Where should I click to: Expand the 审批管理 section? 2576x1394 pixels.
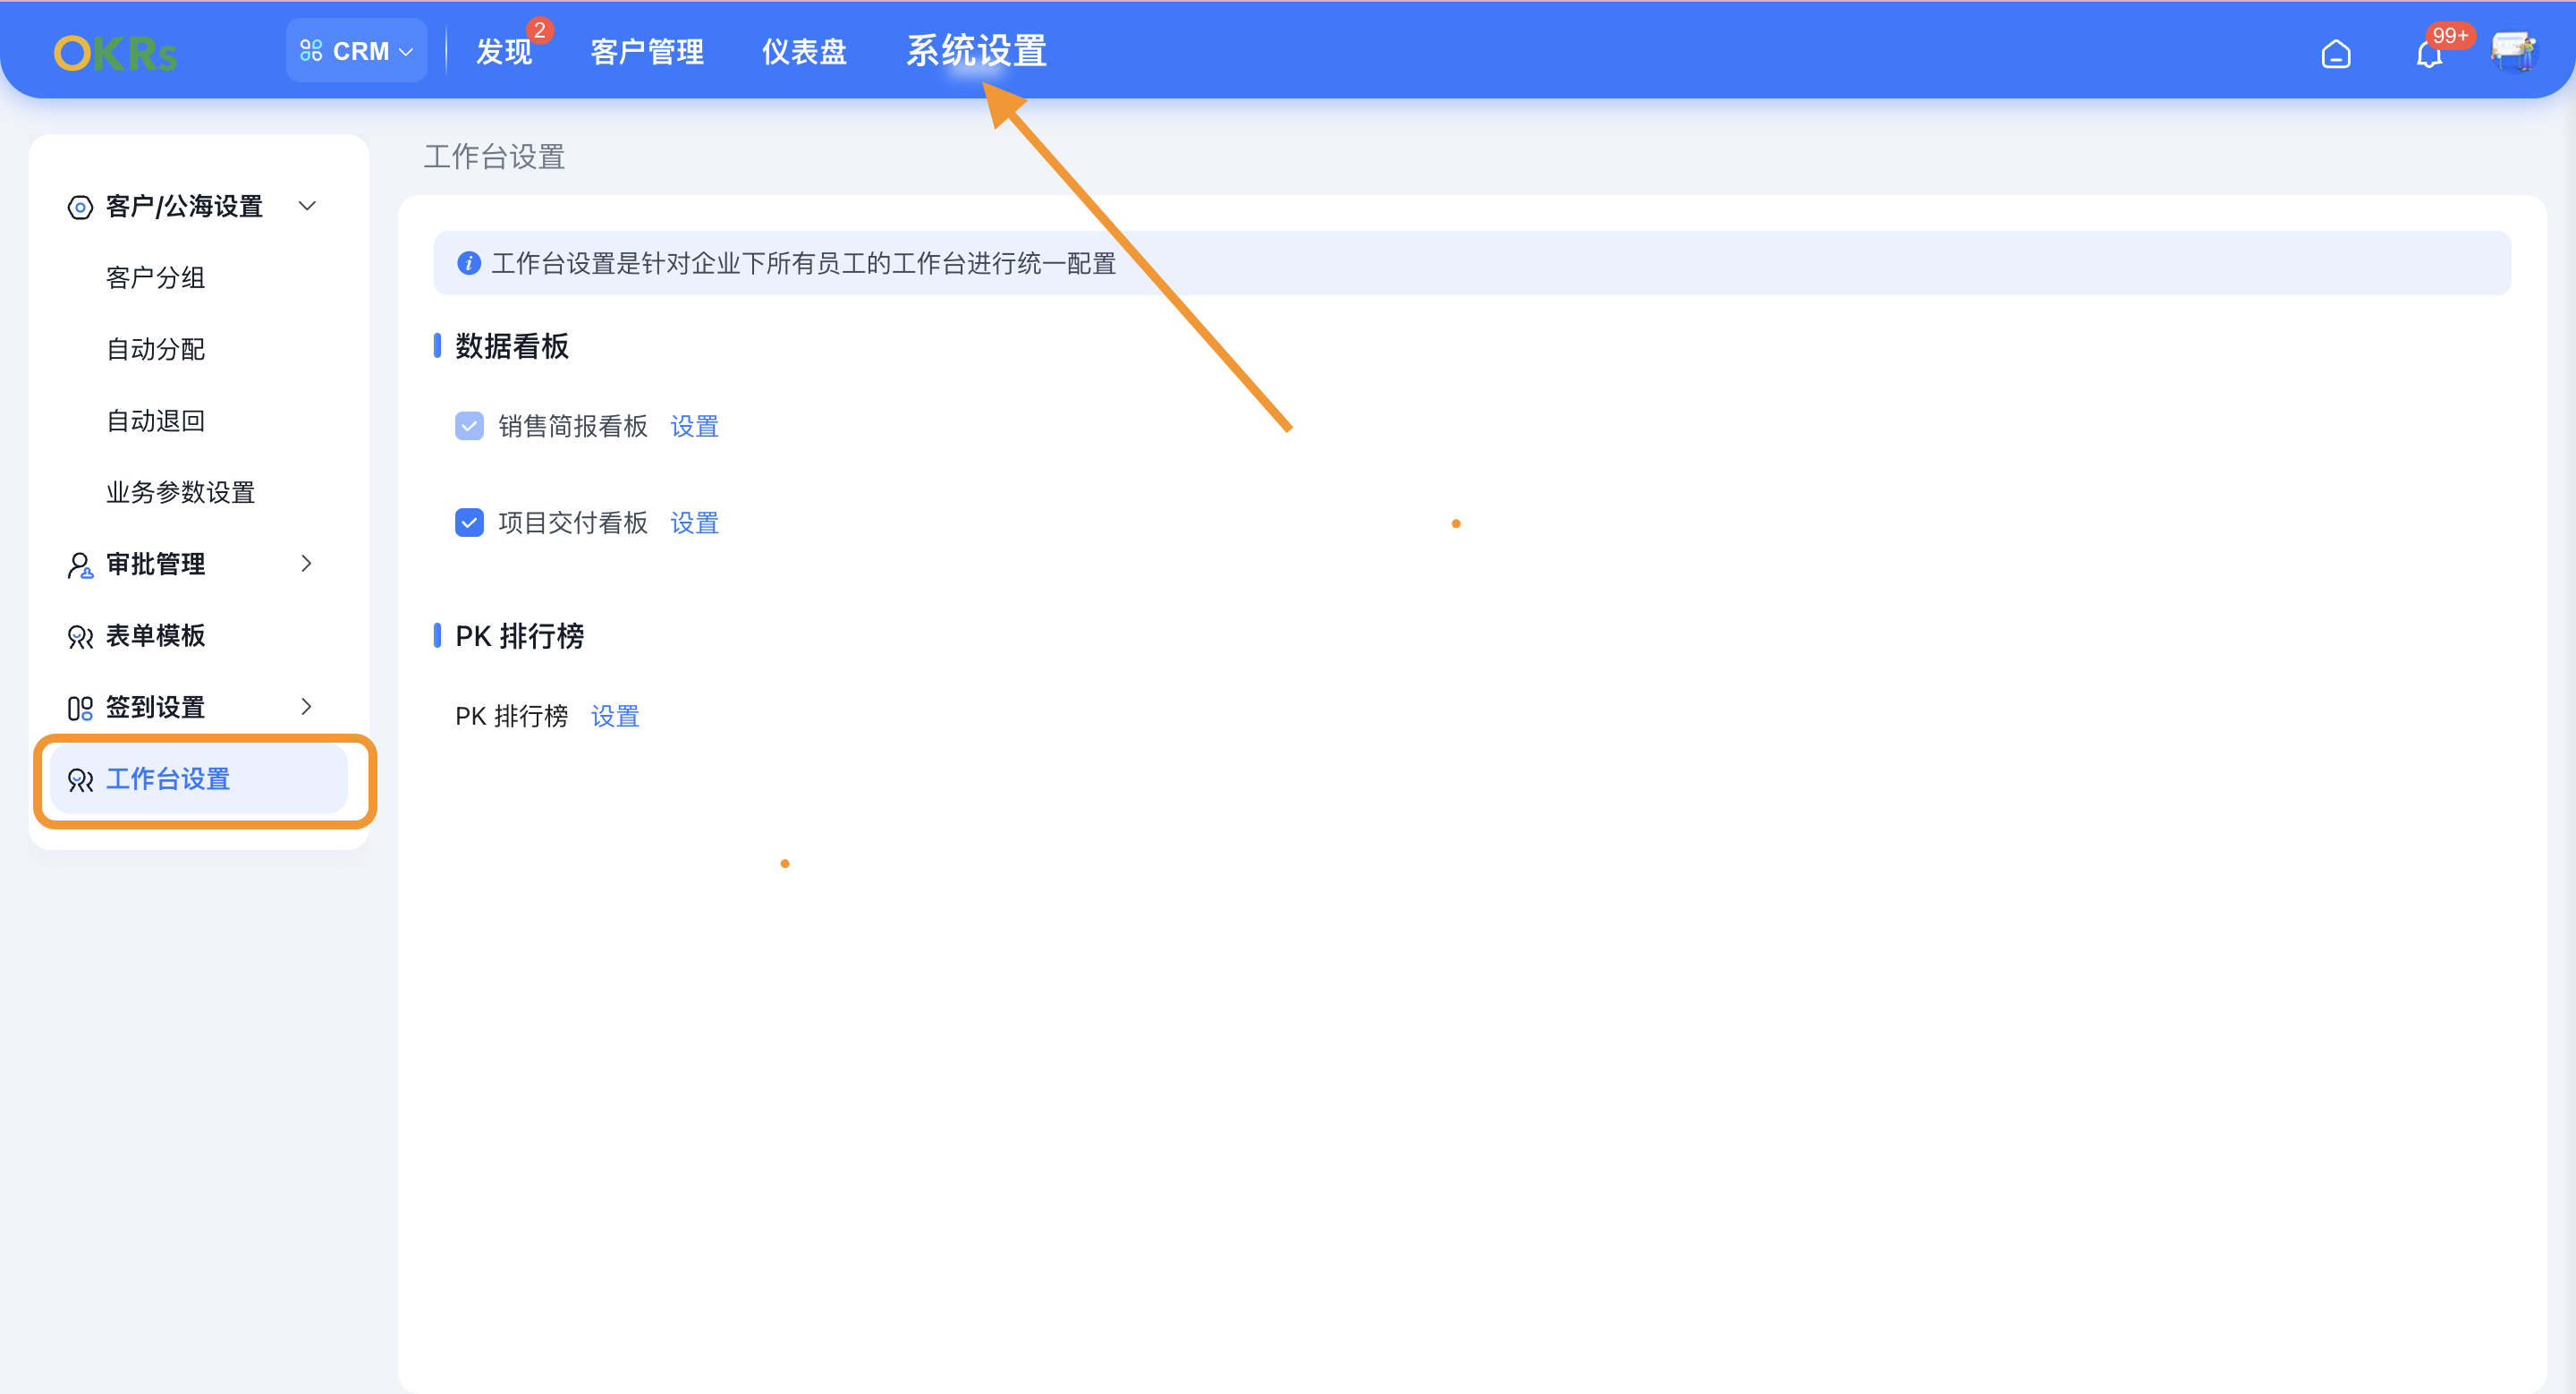[307, 564]
